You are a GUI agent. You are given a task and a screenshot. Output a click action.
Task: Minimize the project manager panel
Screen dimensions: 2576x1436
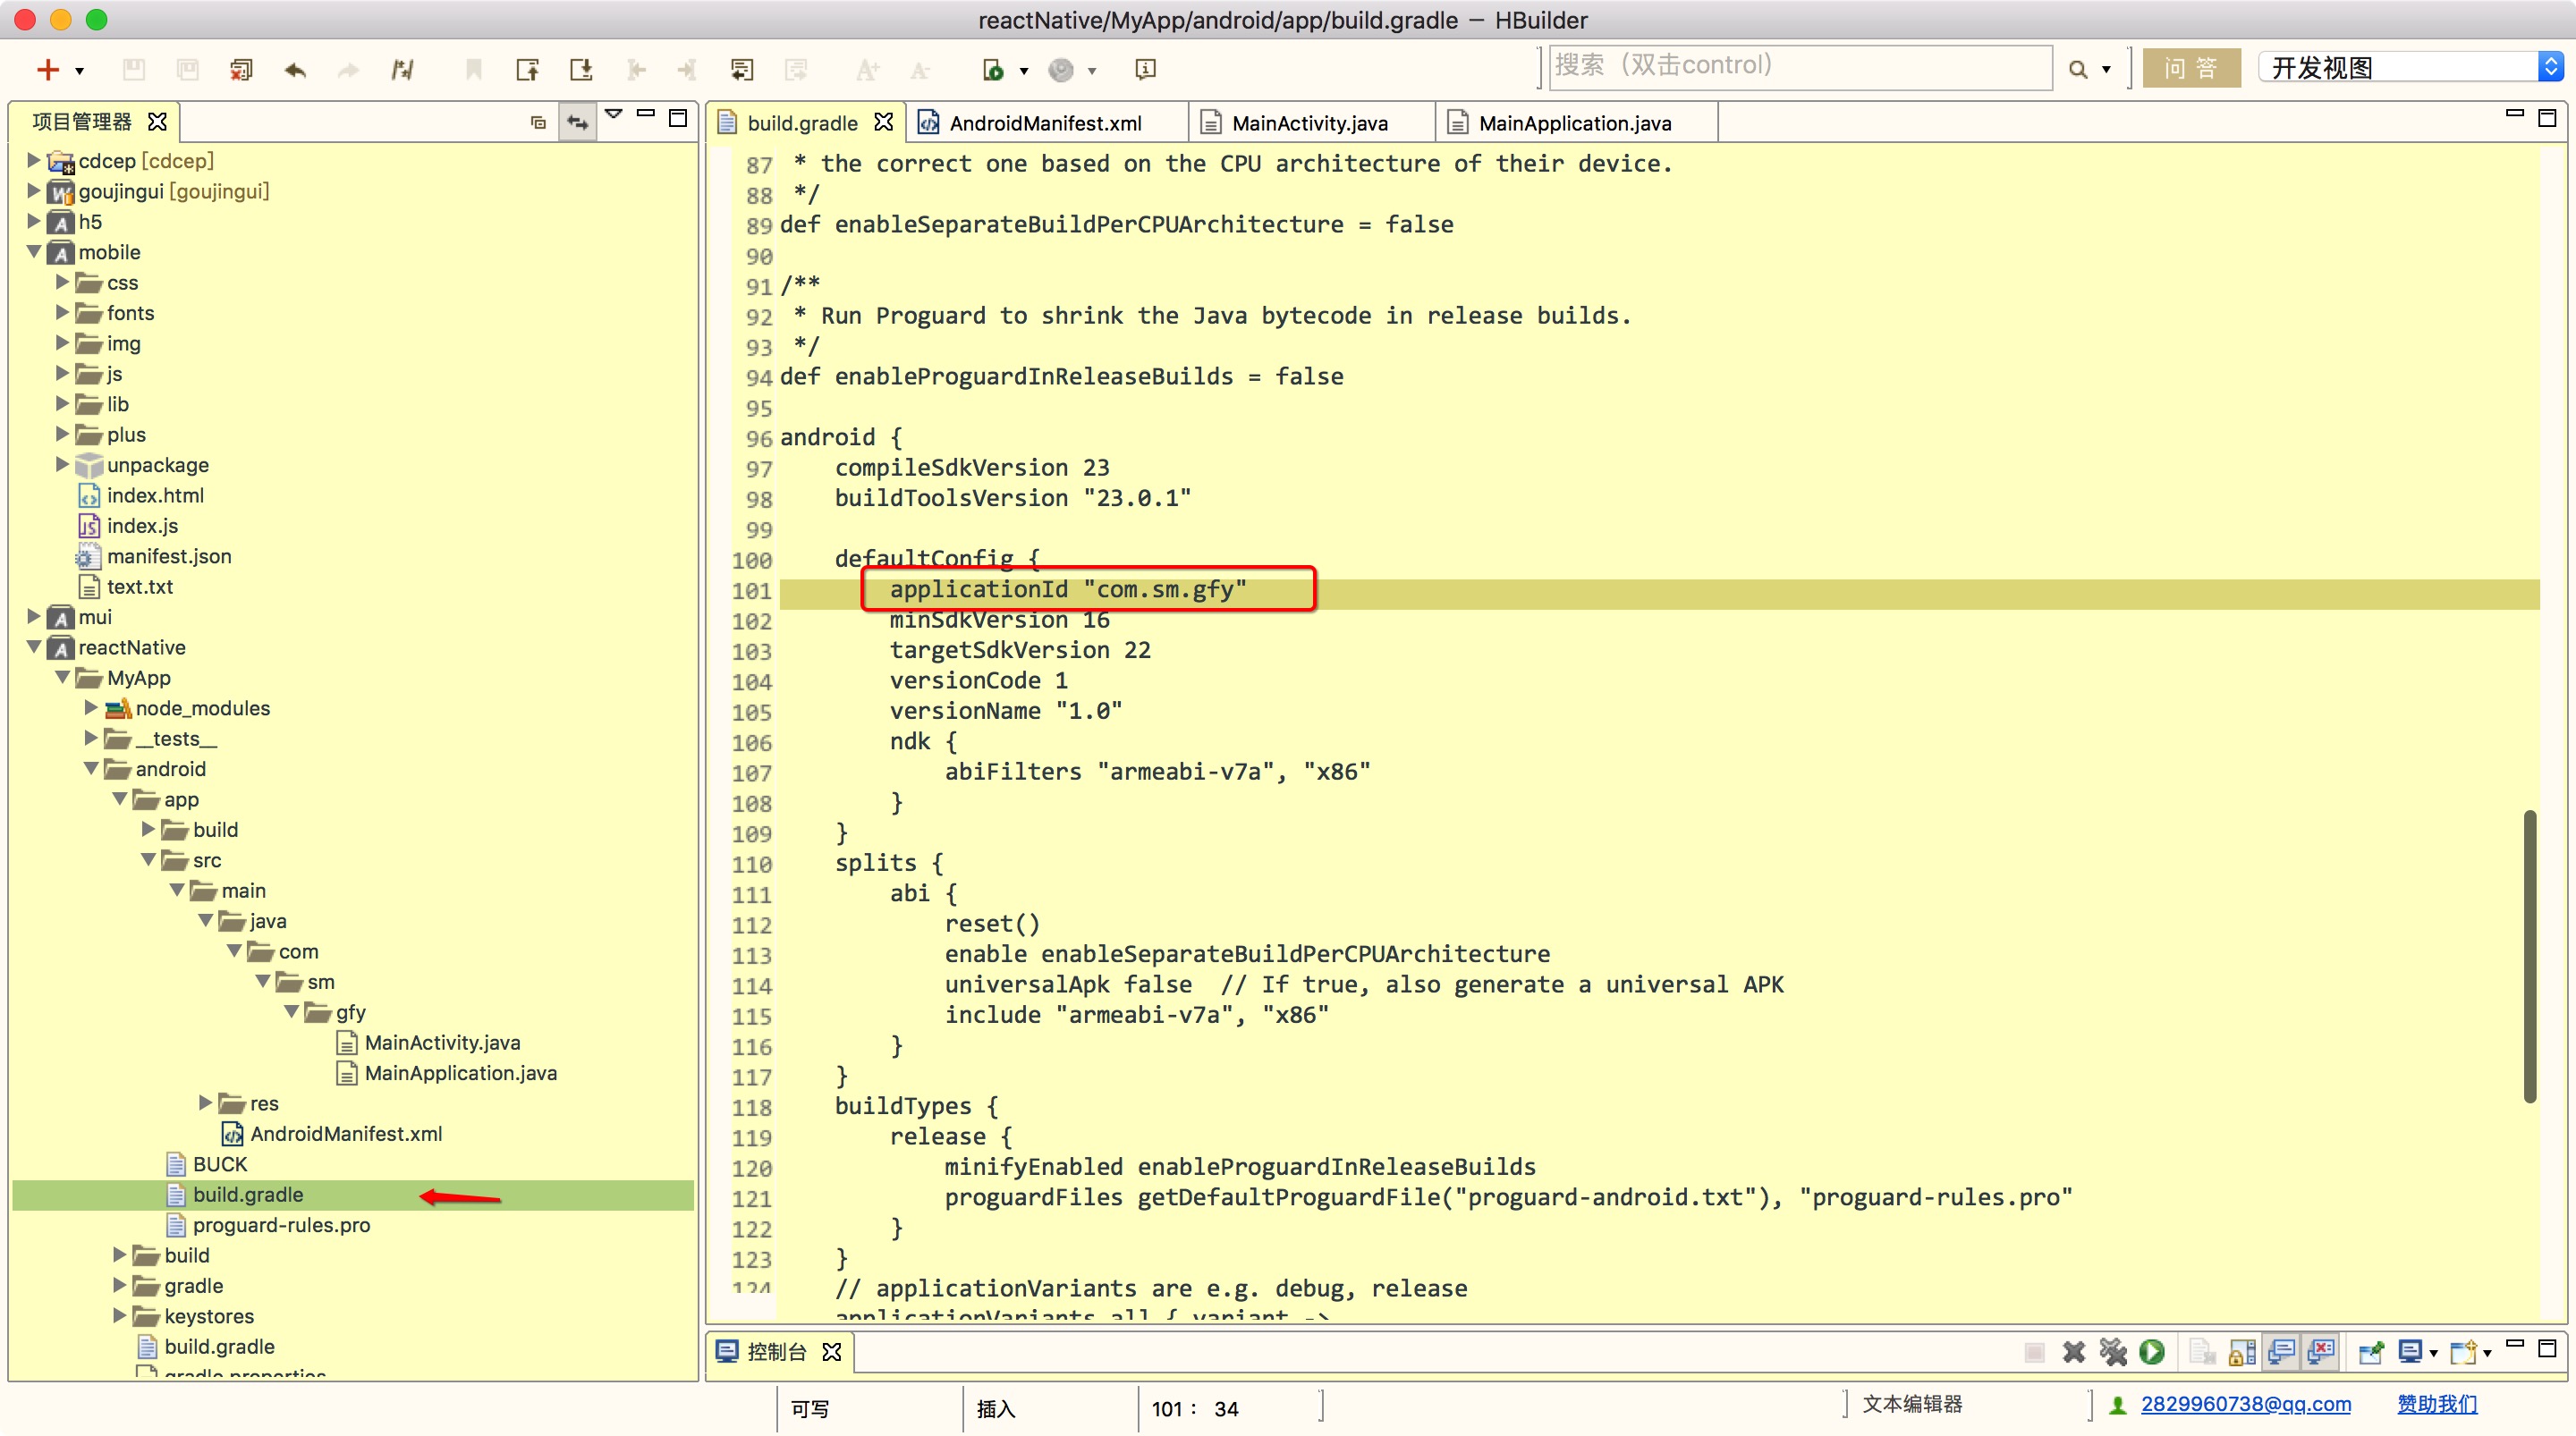pyautogui.click(x=646, y=114)
